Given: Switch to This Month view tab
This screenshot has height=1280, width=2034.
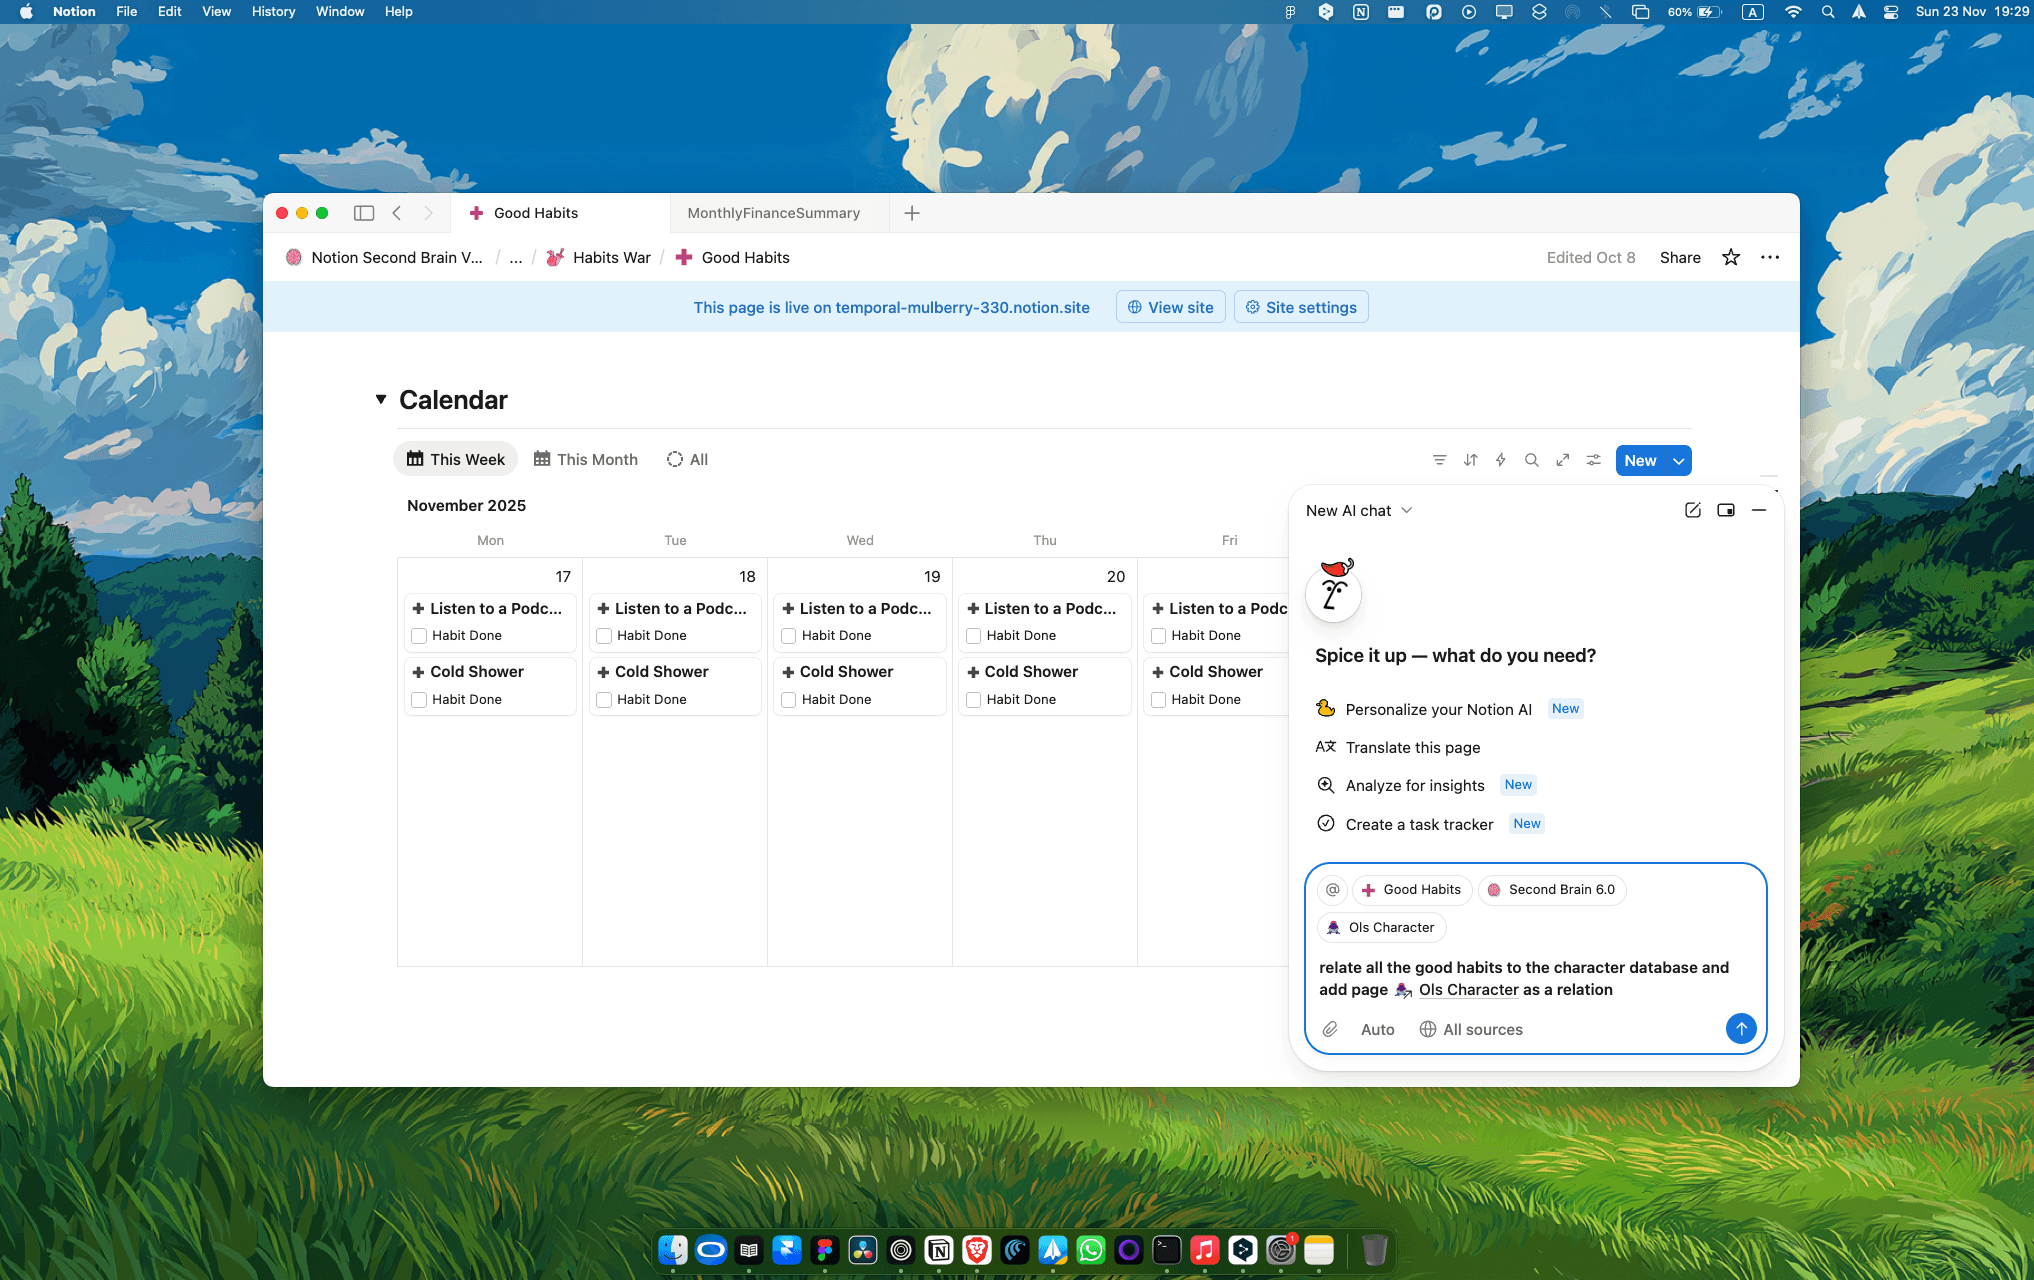Looking at the screenshot, I should pos(585,459).
